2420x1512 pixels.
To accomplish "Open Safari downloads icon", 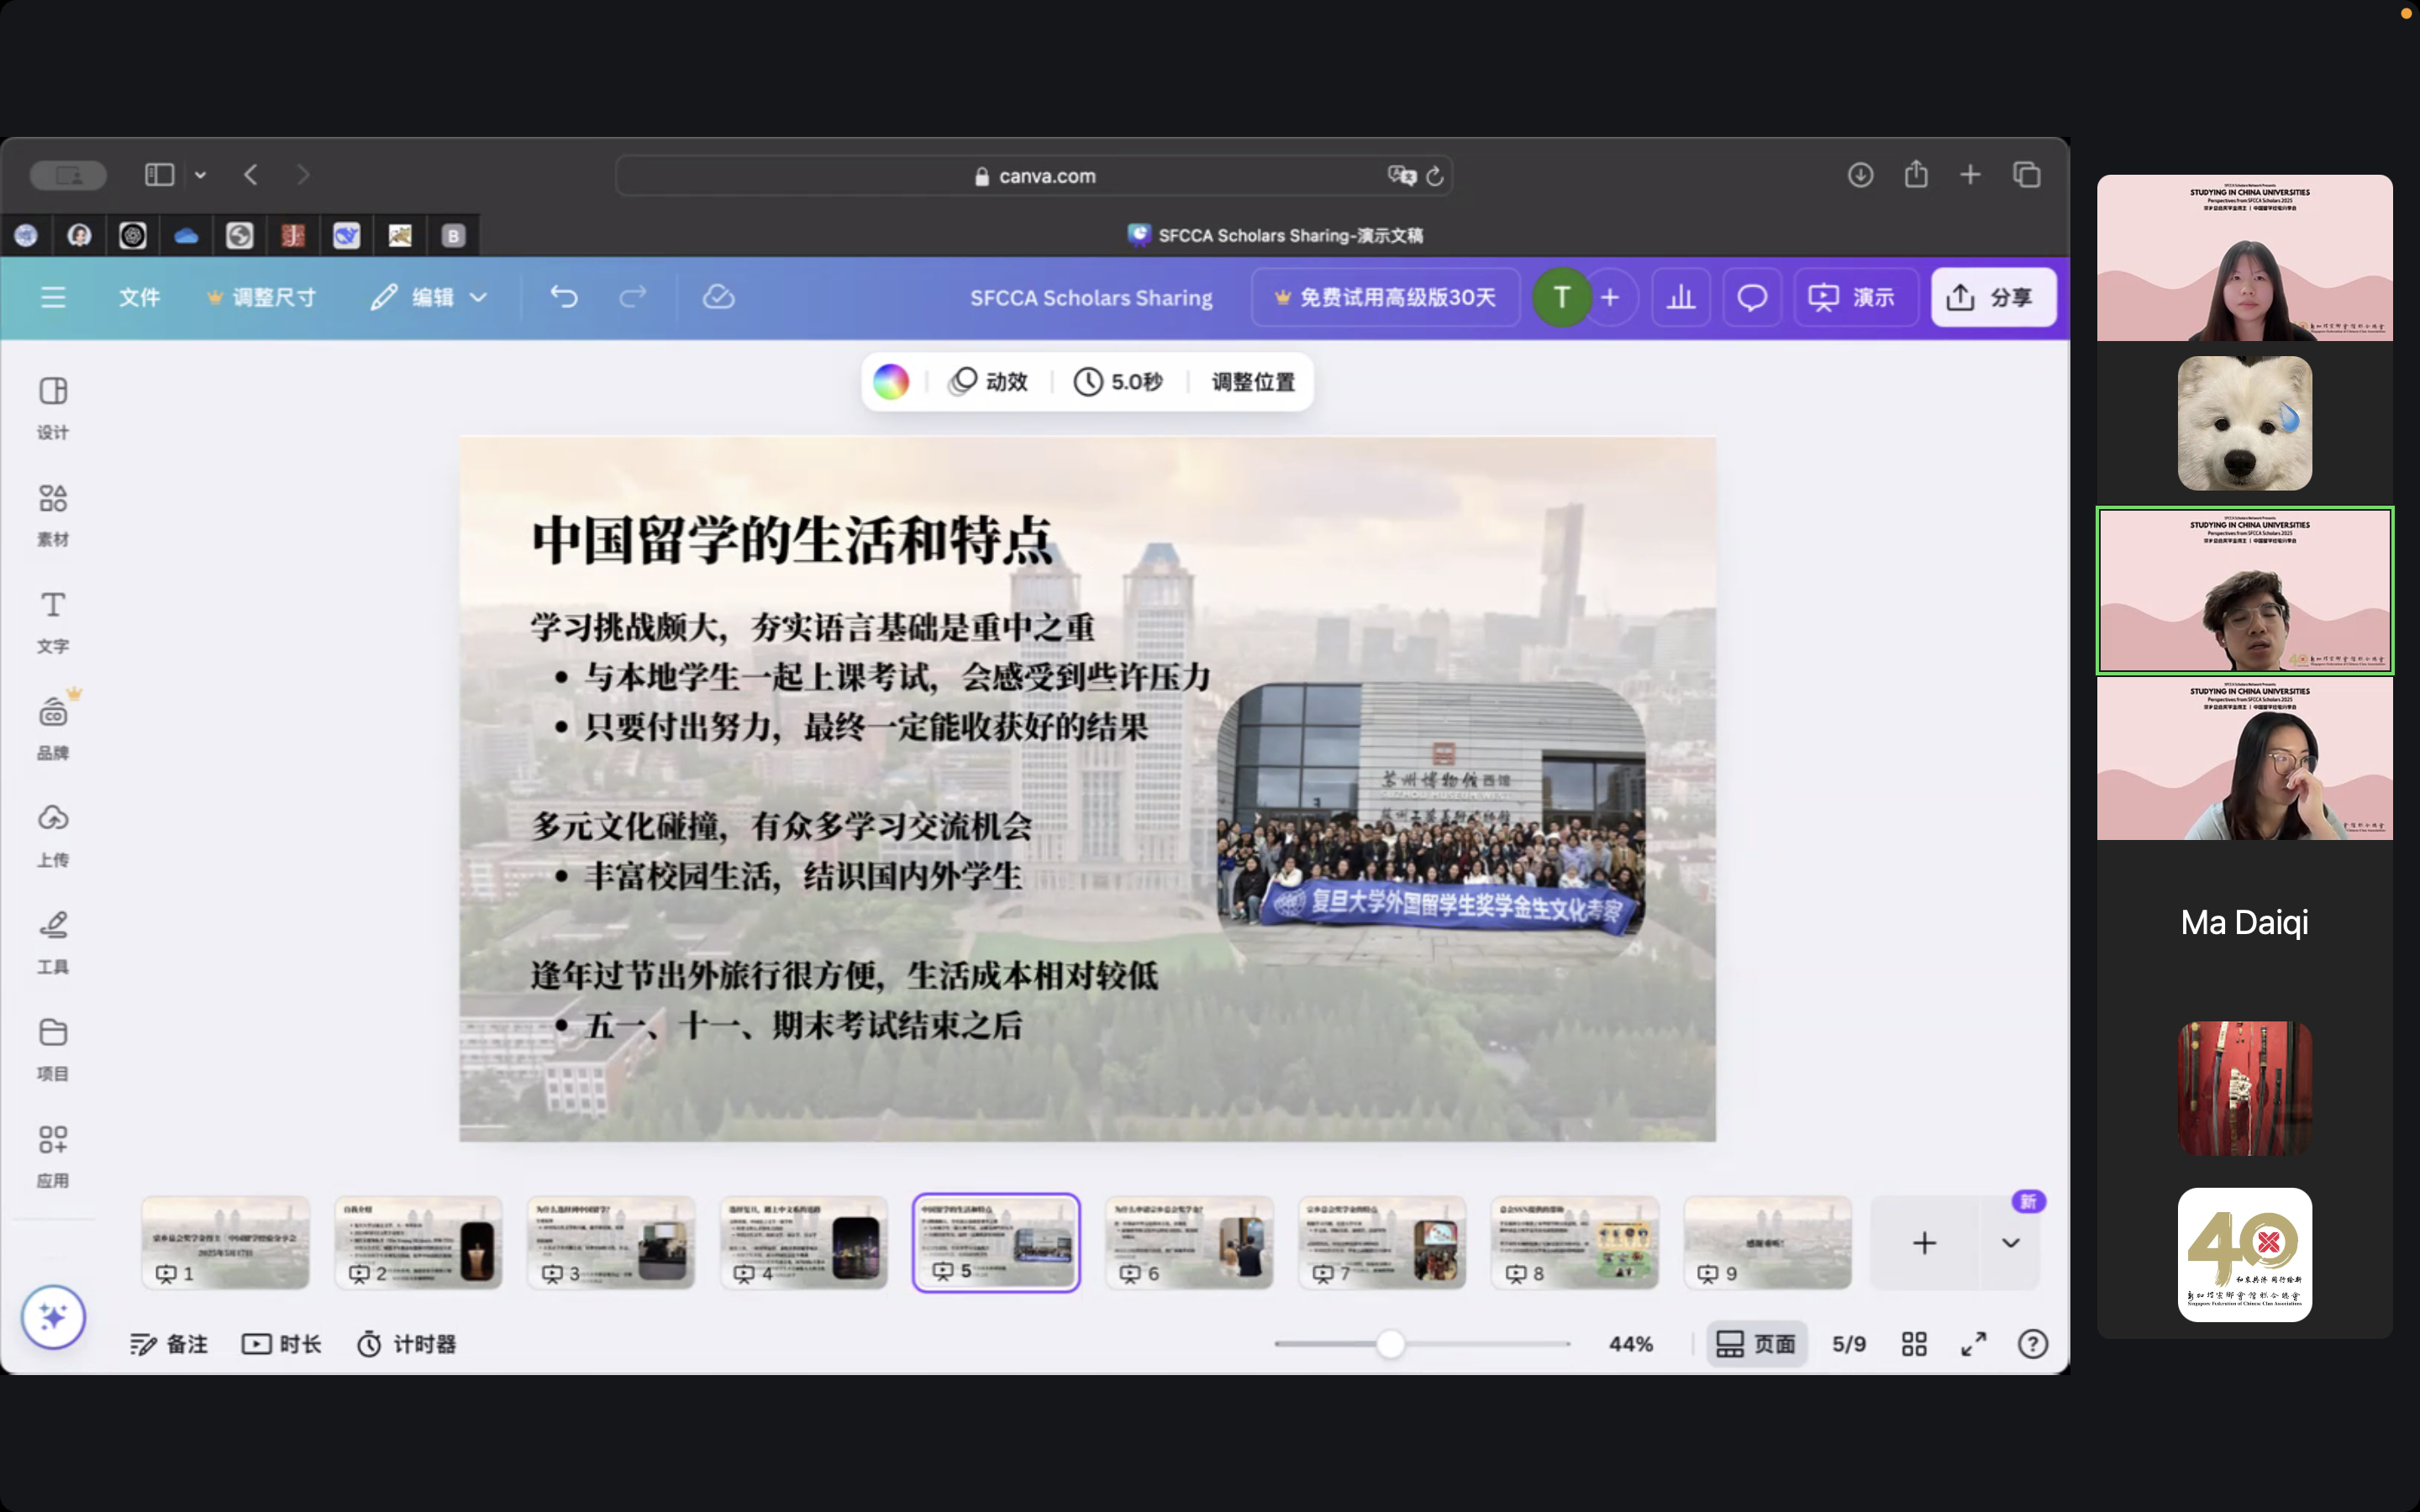I will pos(1860,175).
